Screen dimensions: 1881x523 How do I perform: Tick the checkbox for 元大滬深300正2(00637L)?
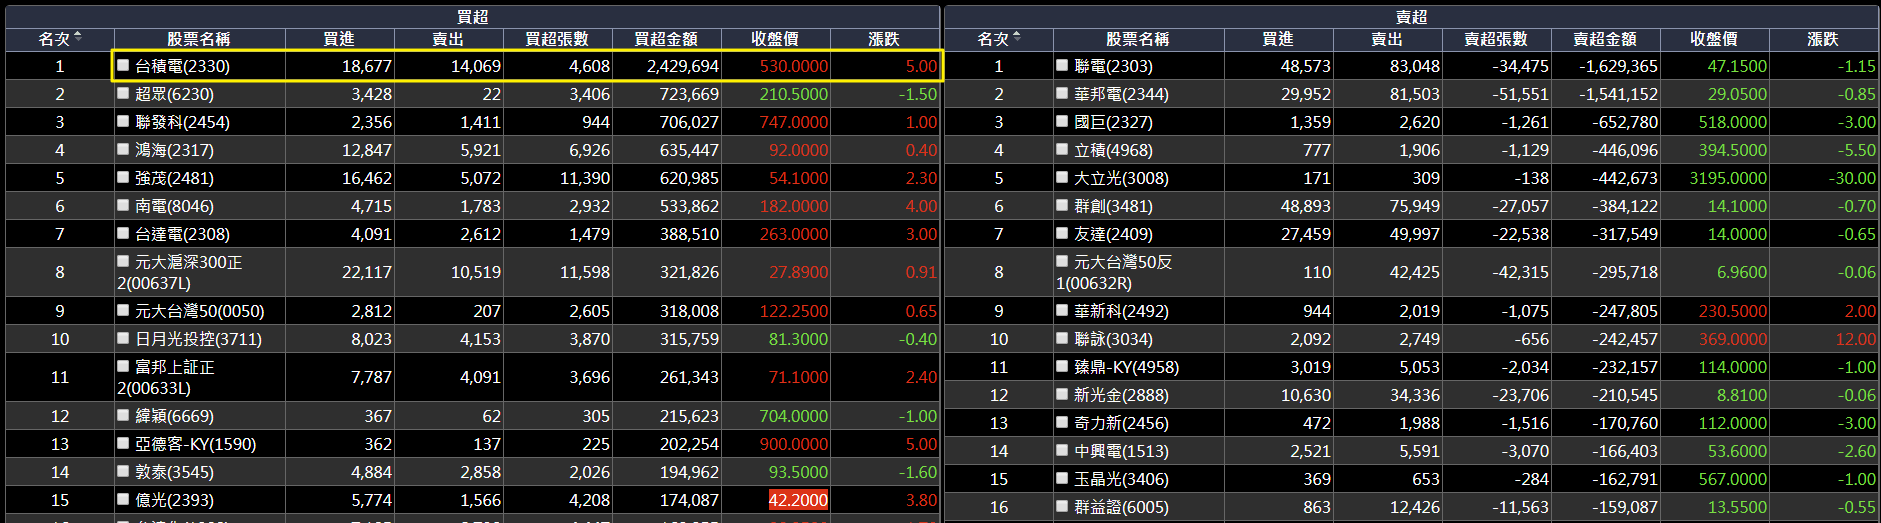[x=123, y=261]
